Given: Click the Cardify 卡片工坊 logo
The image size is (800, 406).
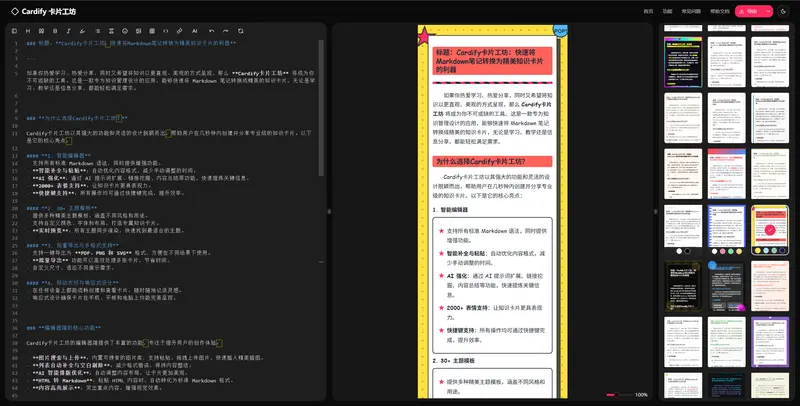Looking at the screenshot, I should pyautogui.click(x=43, y=11).
